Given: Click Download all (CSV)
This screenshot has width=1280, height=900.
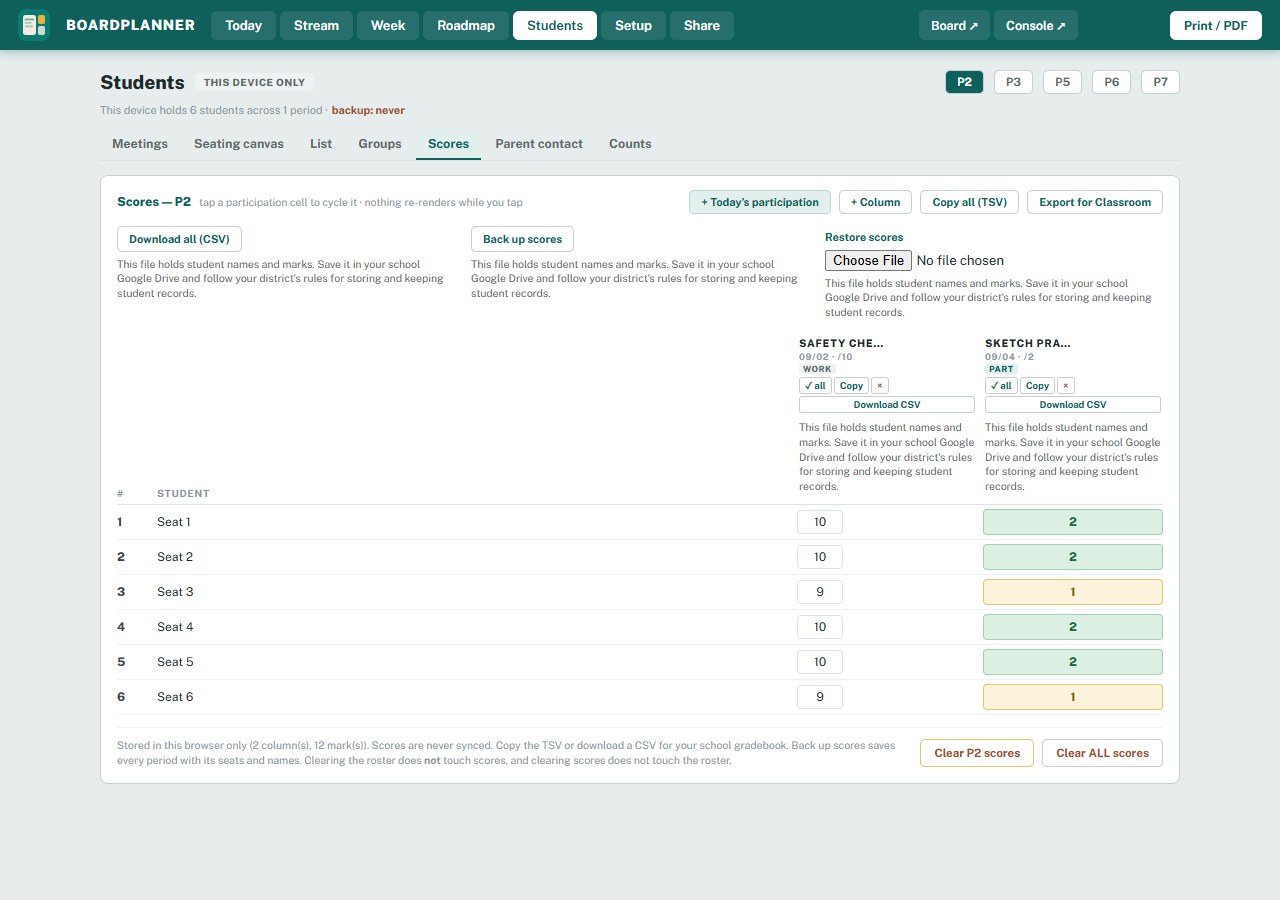Looking at the screenshot, I should pyautogui.click(x=179, y=239).
